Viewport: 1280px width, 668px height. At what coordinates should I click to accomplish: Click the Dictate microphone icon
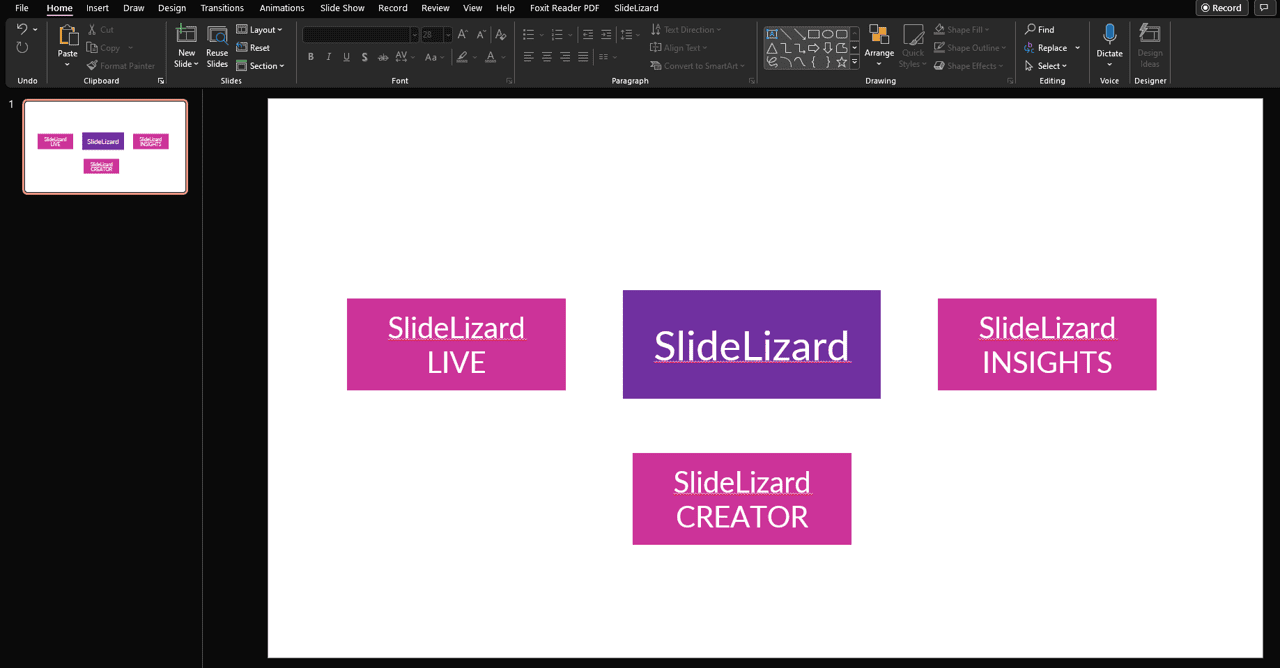(1109, 36)
